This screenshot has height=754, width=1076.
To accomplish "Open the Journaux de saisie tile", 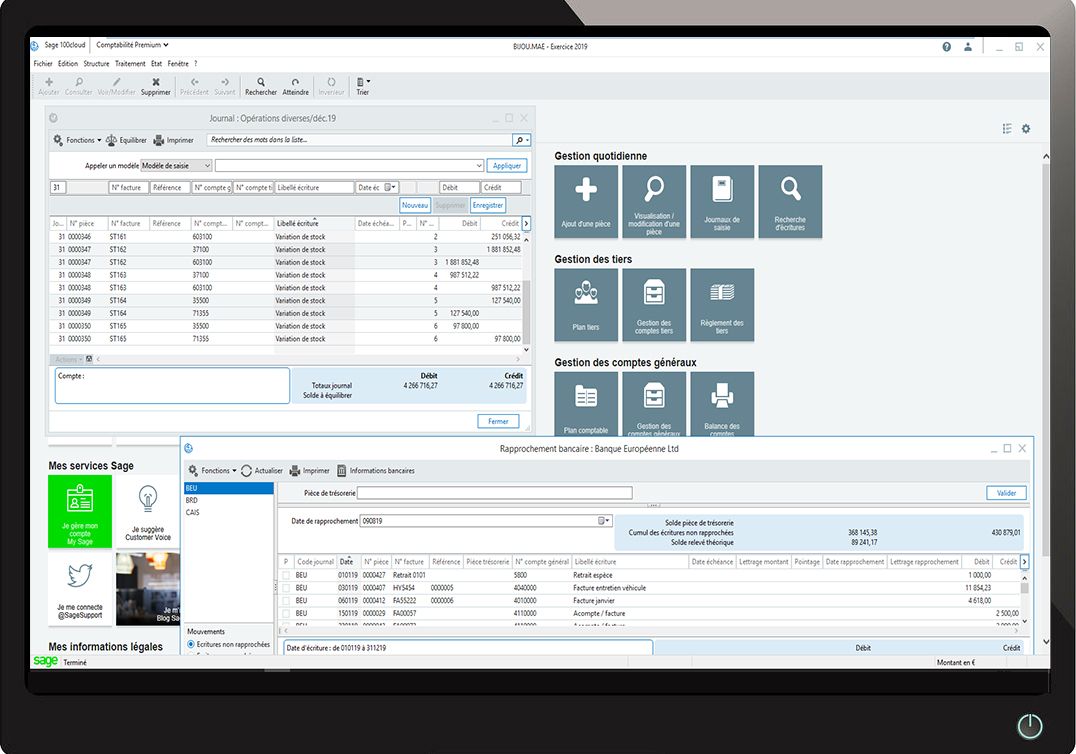I will [721, 200].
